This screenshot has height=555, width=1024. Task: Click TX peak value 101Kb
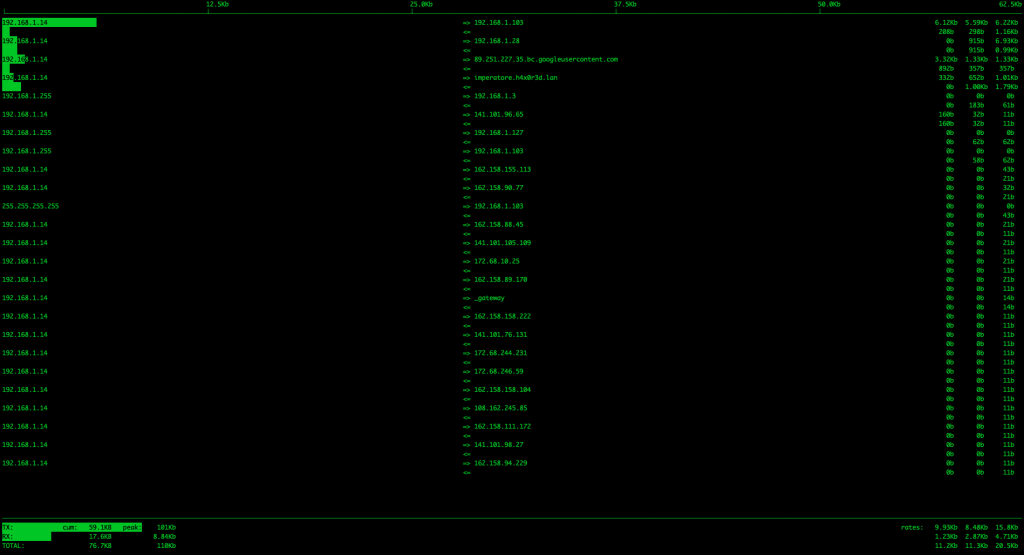[x=166, y=528]
